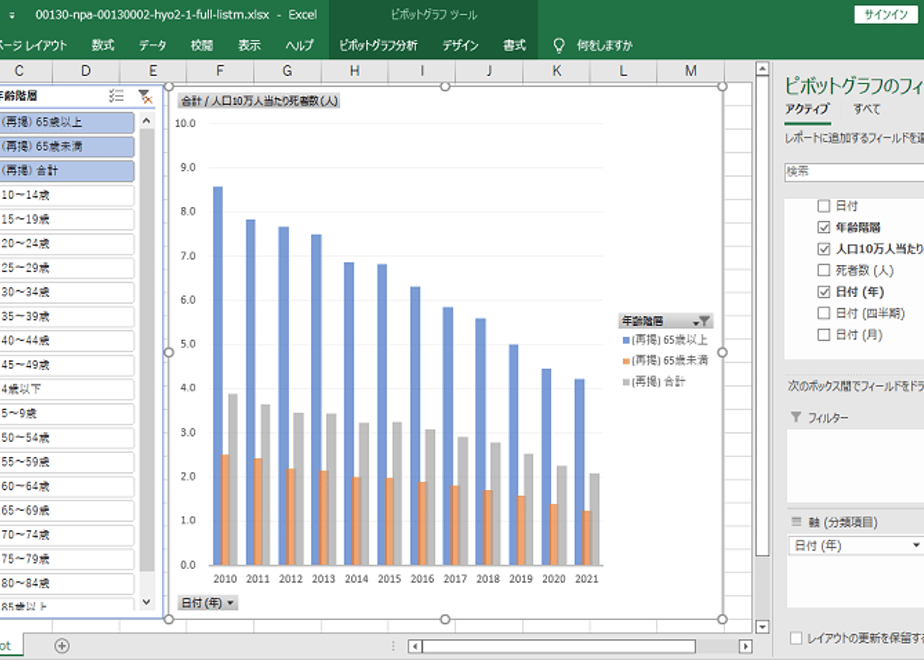Check the 日付 (月) field checkbox
This screenshot has height=660, width=924.
click(x=824, y=335)
